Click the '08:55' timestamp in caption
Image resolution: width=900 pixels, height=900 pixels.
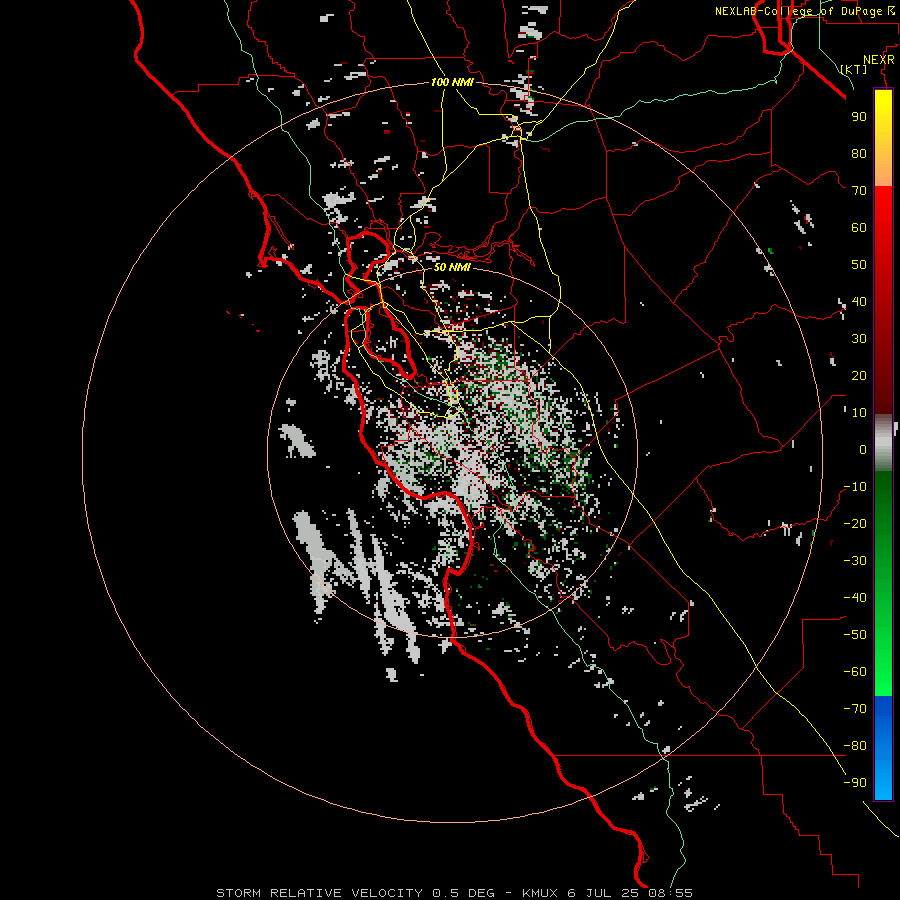[670, 893]
